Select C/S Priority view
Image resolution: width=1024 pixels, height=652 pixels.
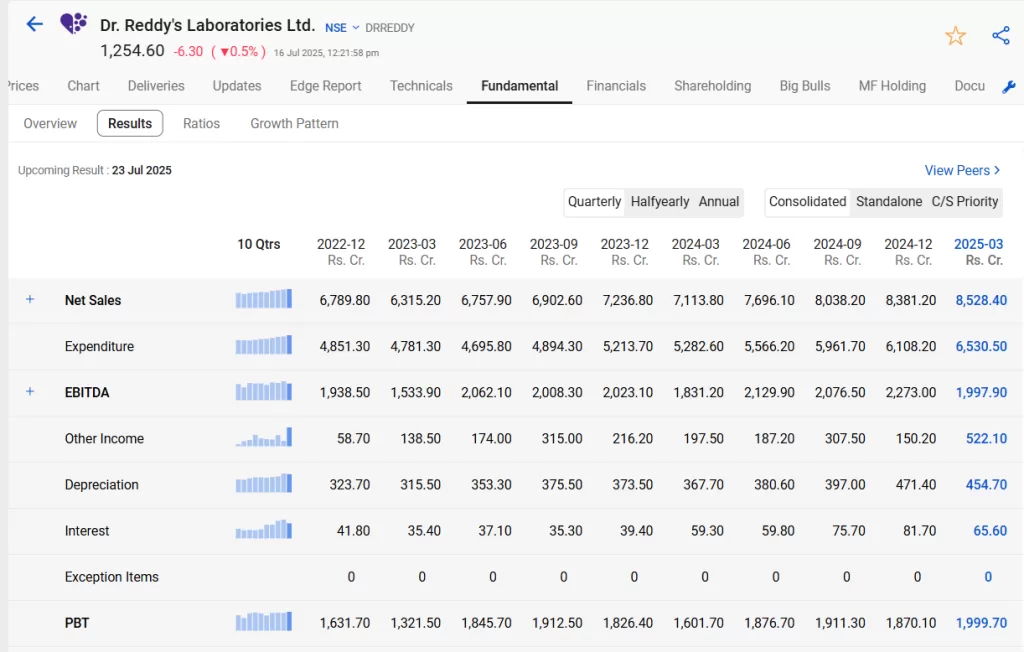(x=965, y=201)
